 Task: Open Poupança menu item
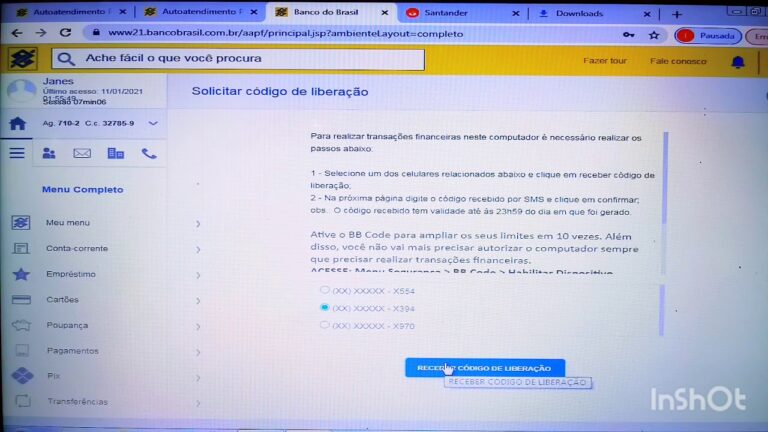[x=68, y=325]
